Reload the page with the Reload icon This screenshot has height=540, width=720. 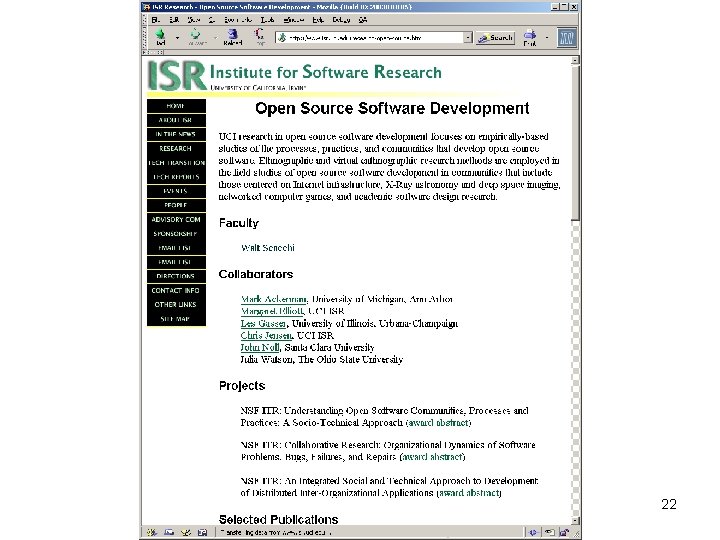coord(232,36)
